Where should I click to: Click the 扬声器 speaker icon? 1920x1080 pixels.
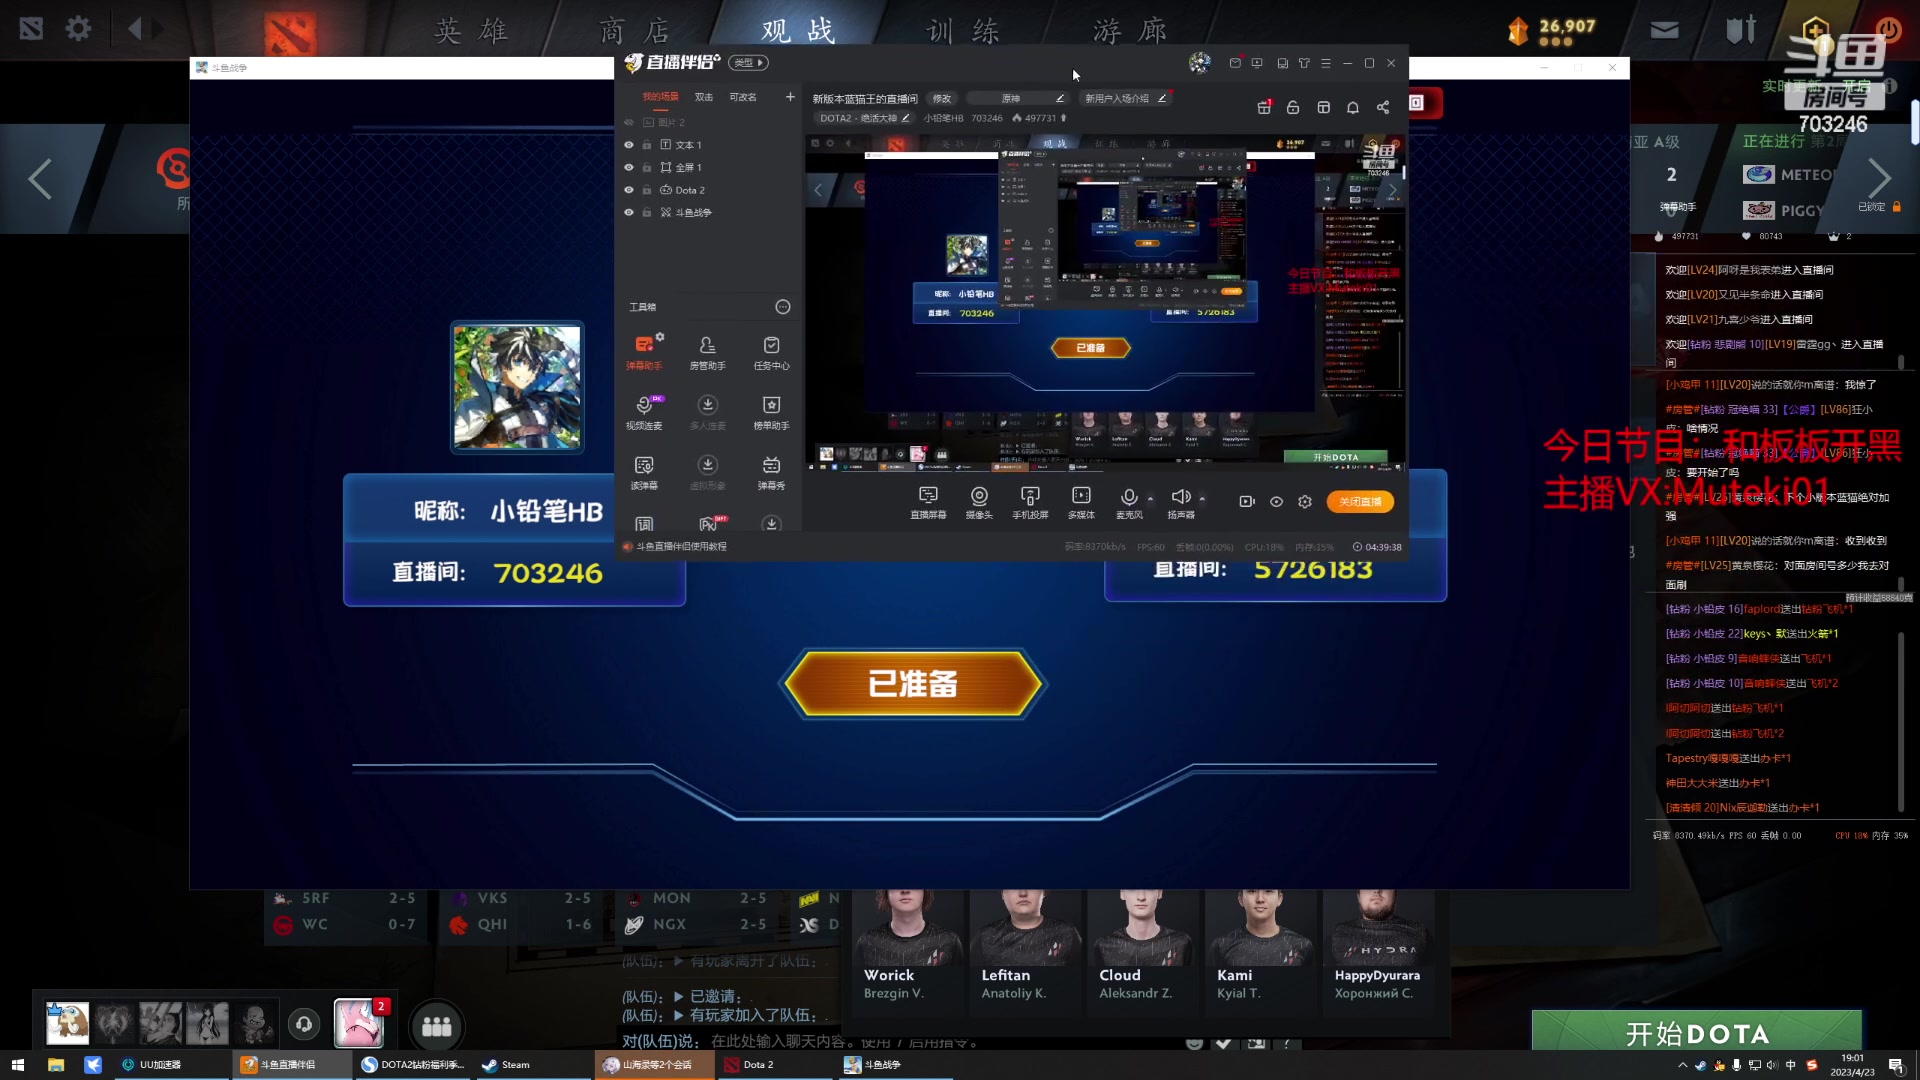click(x=1180, y=497)
